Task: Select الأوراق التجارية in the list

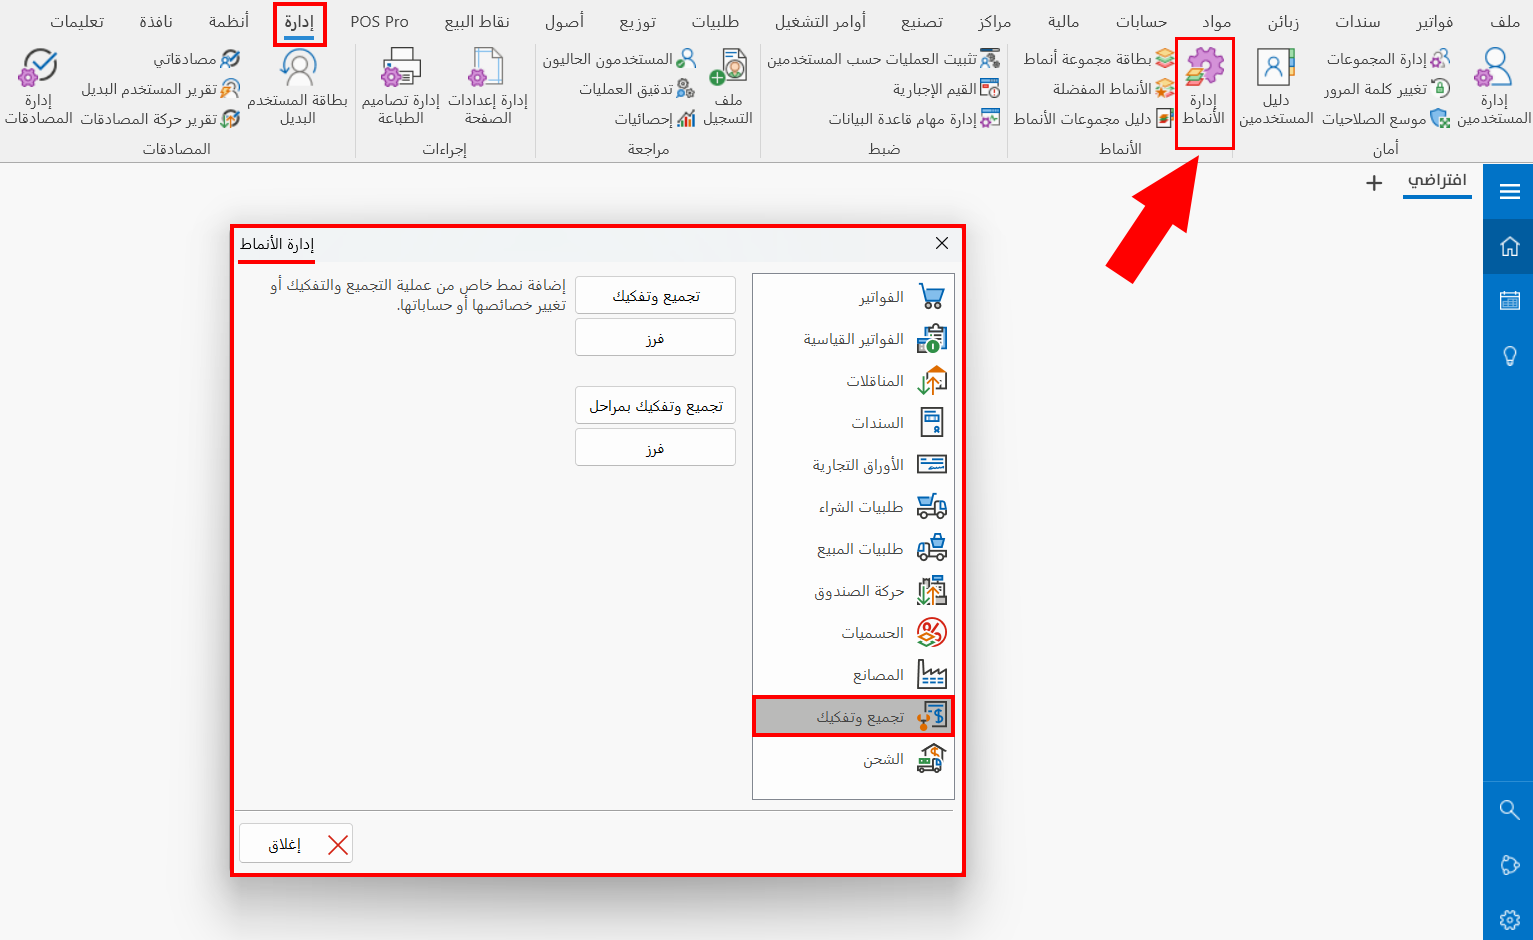Action: point(853,465)
